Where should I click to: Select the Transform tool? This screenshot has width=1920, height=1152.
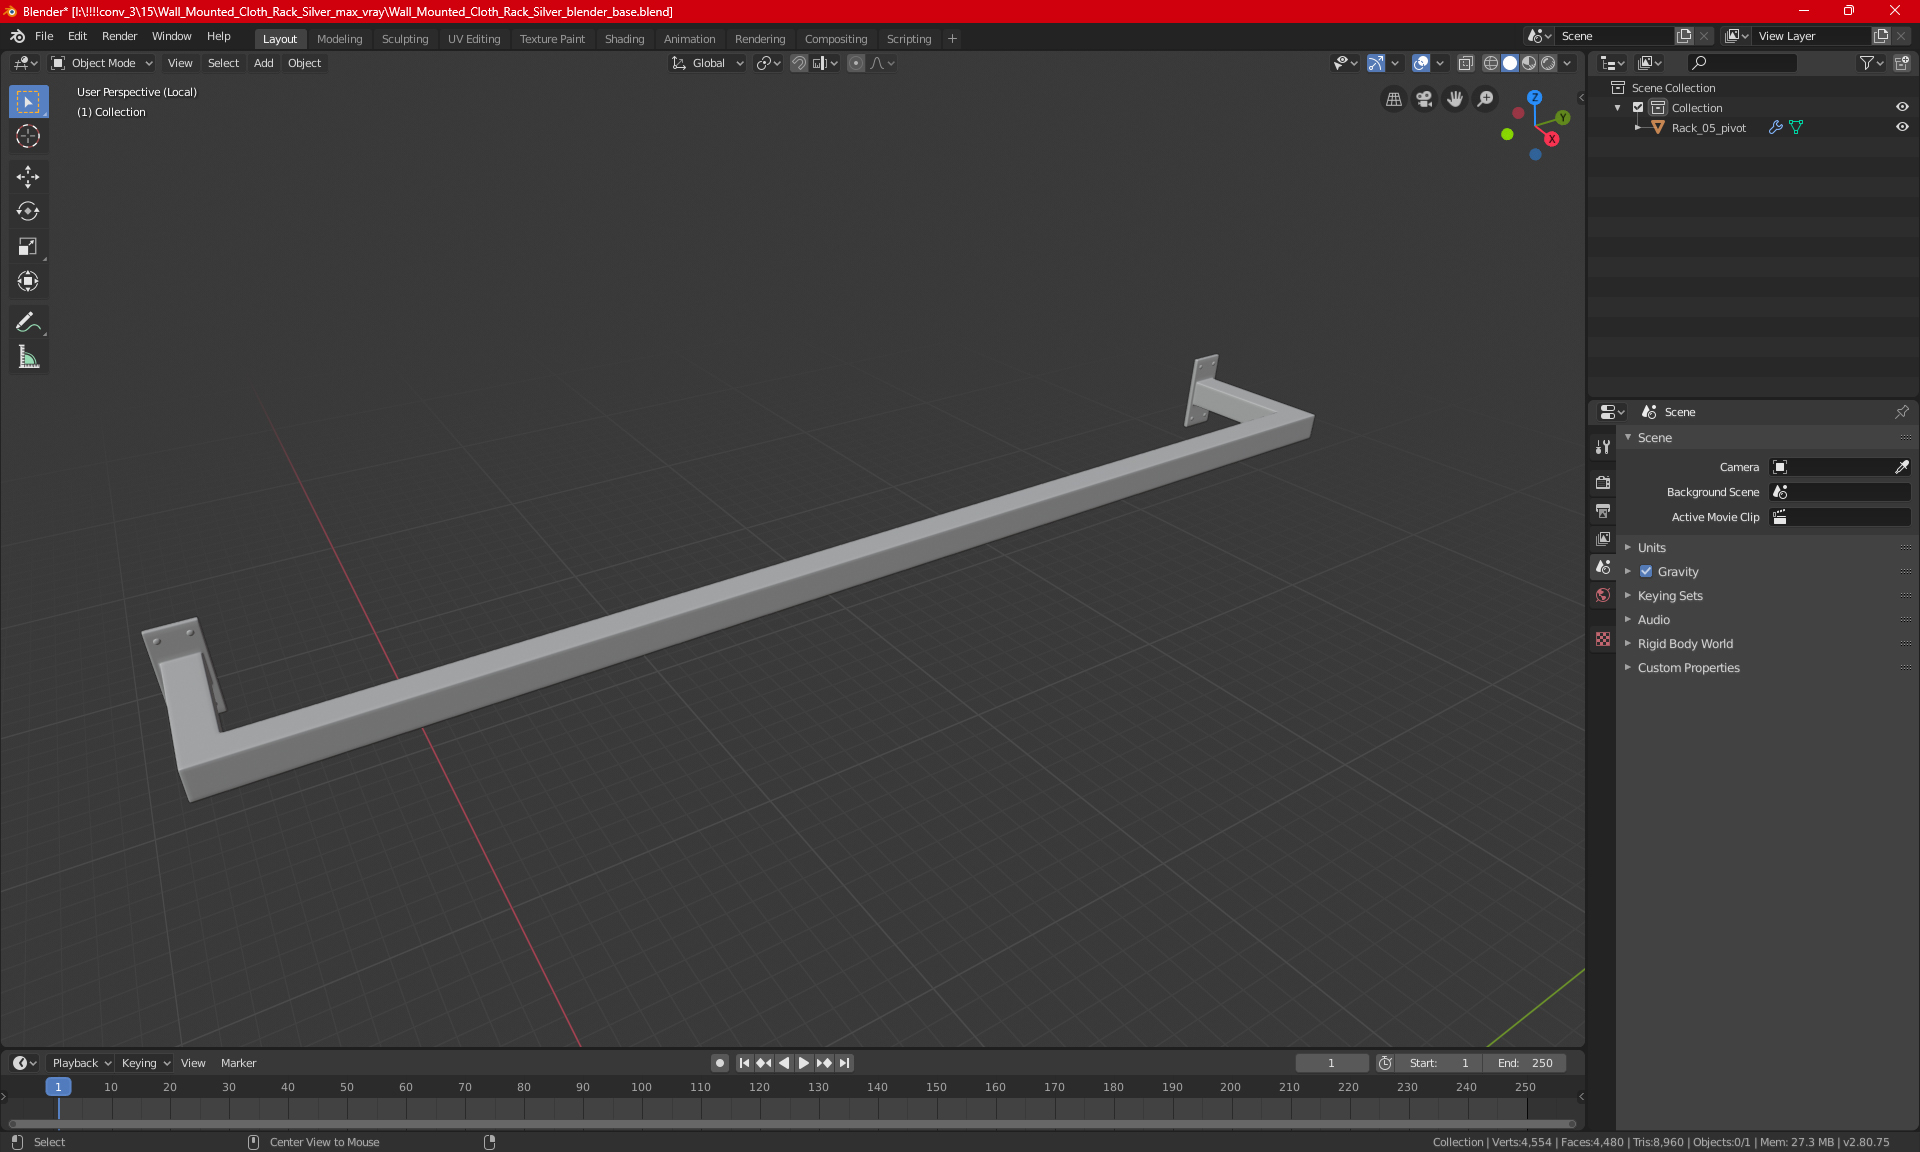[x=28, y=282]
